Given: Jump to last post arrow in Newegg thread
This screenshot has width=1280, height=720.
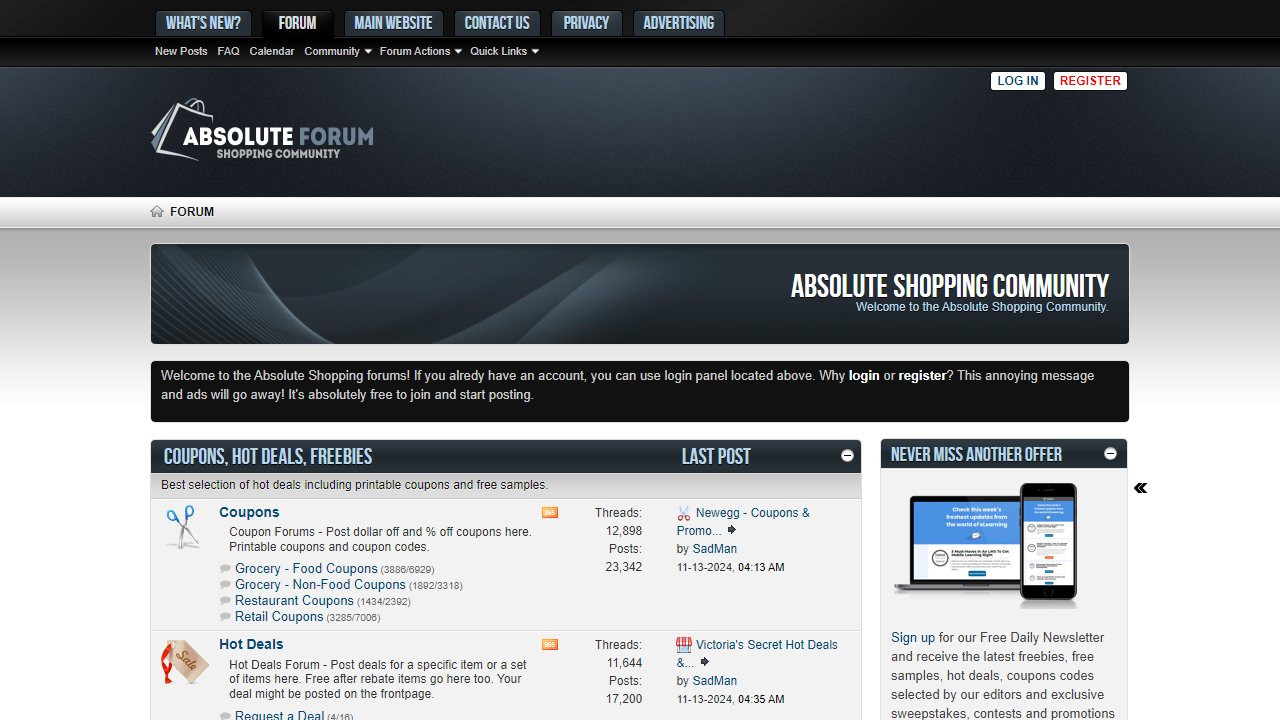Looking at the screenshot, I should [732, 530].
